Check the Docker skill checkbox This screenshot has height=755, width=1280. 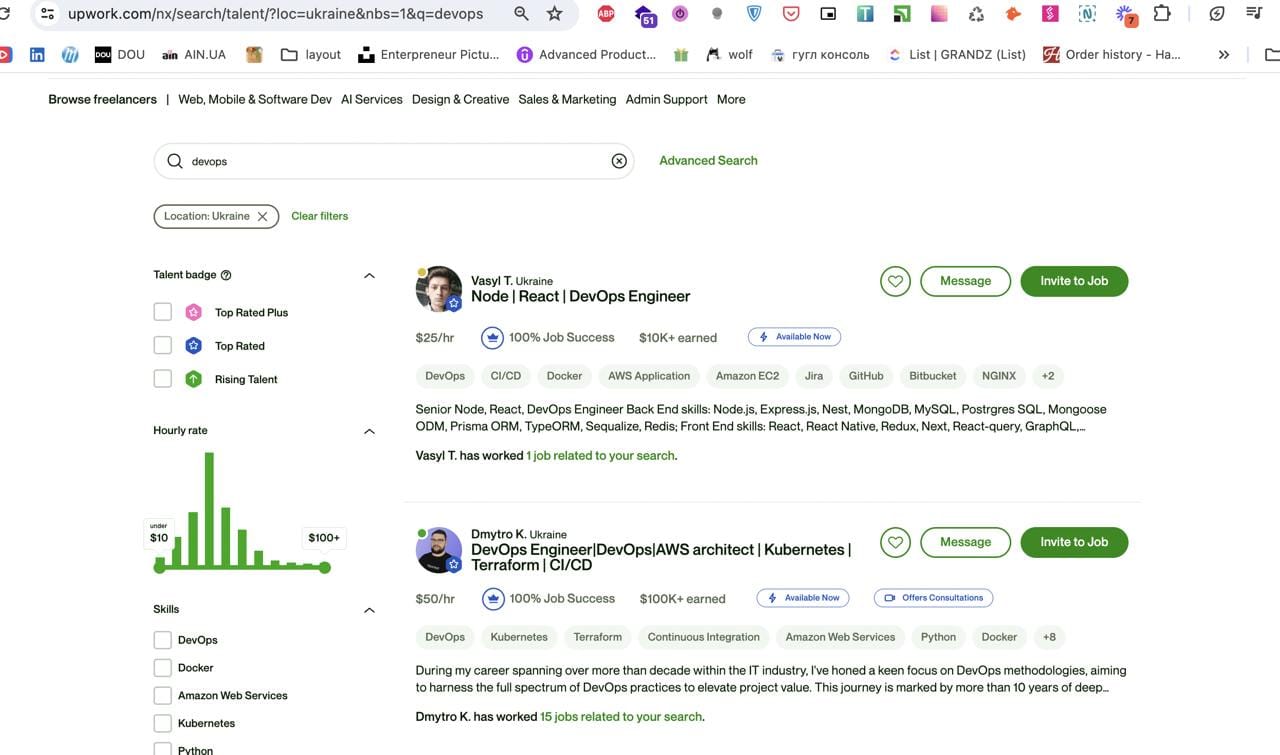pos(163,667)
